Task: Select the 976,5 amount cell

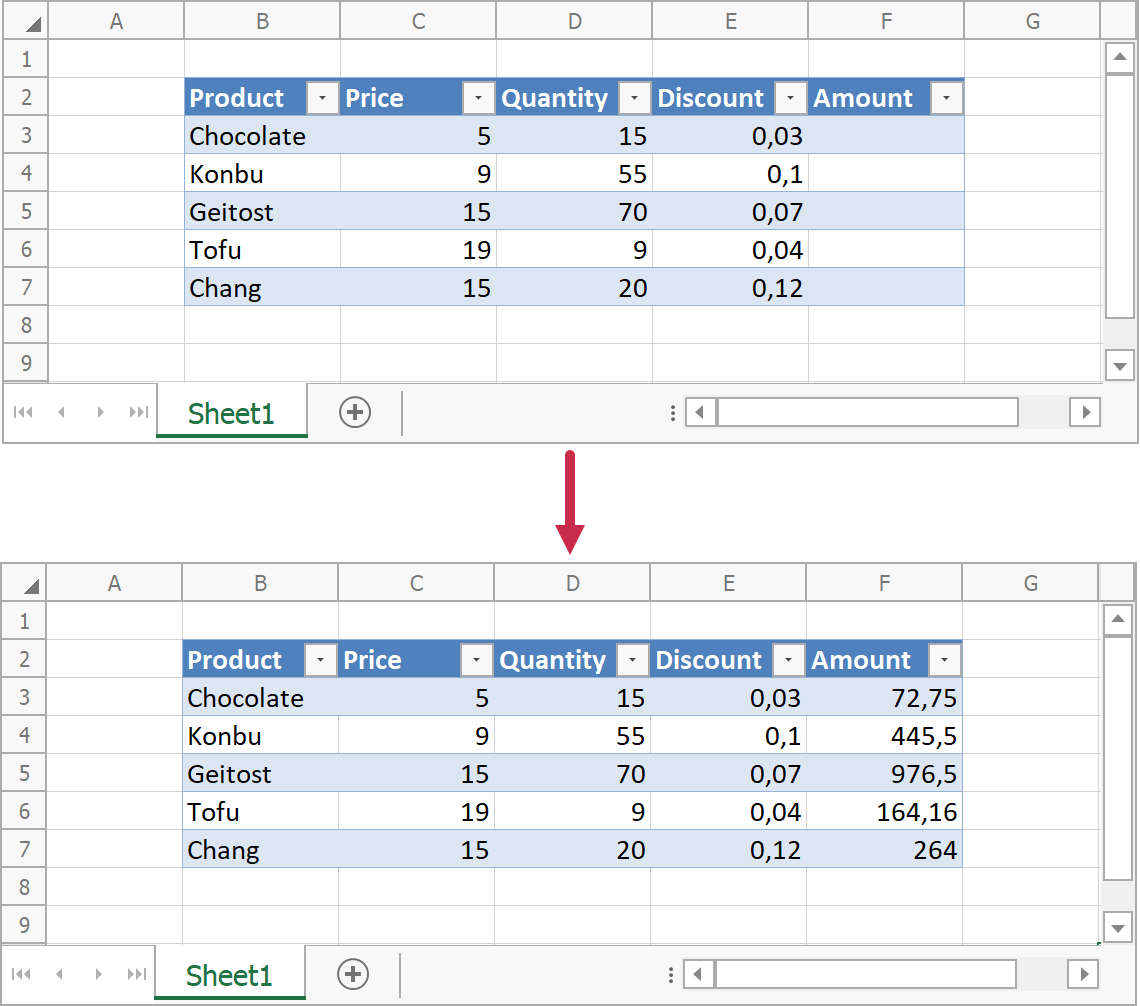Action: pos(884,774)
